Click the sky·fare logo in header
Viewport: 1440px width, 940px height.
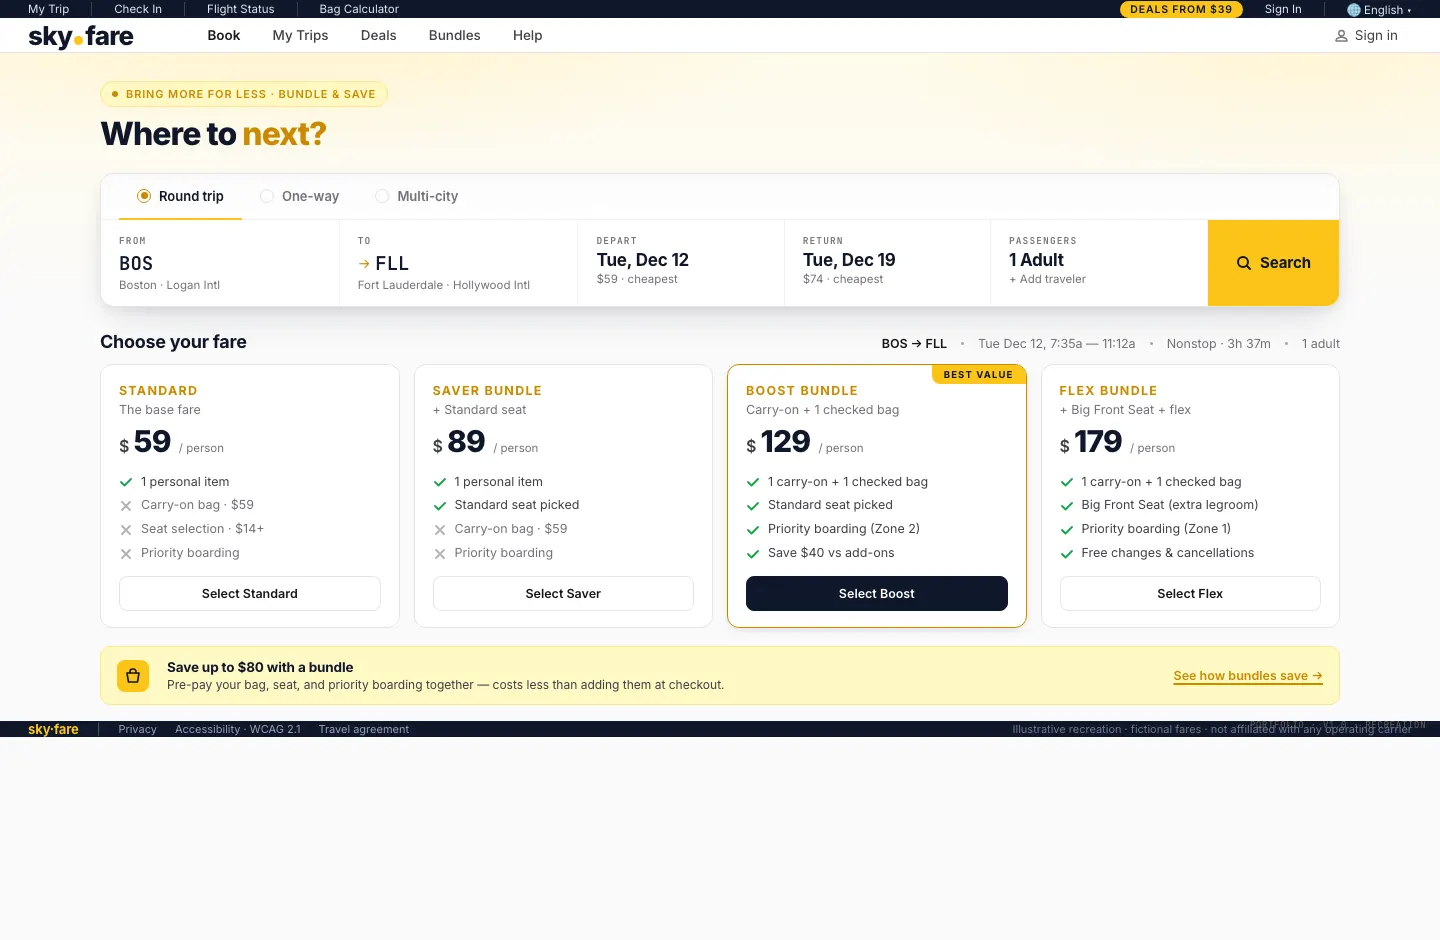tap(81, 37)
